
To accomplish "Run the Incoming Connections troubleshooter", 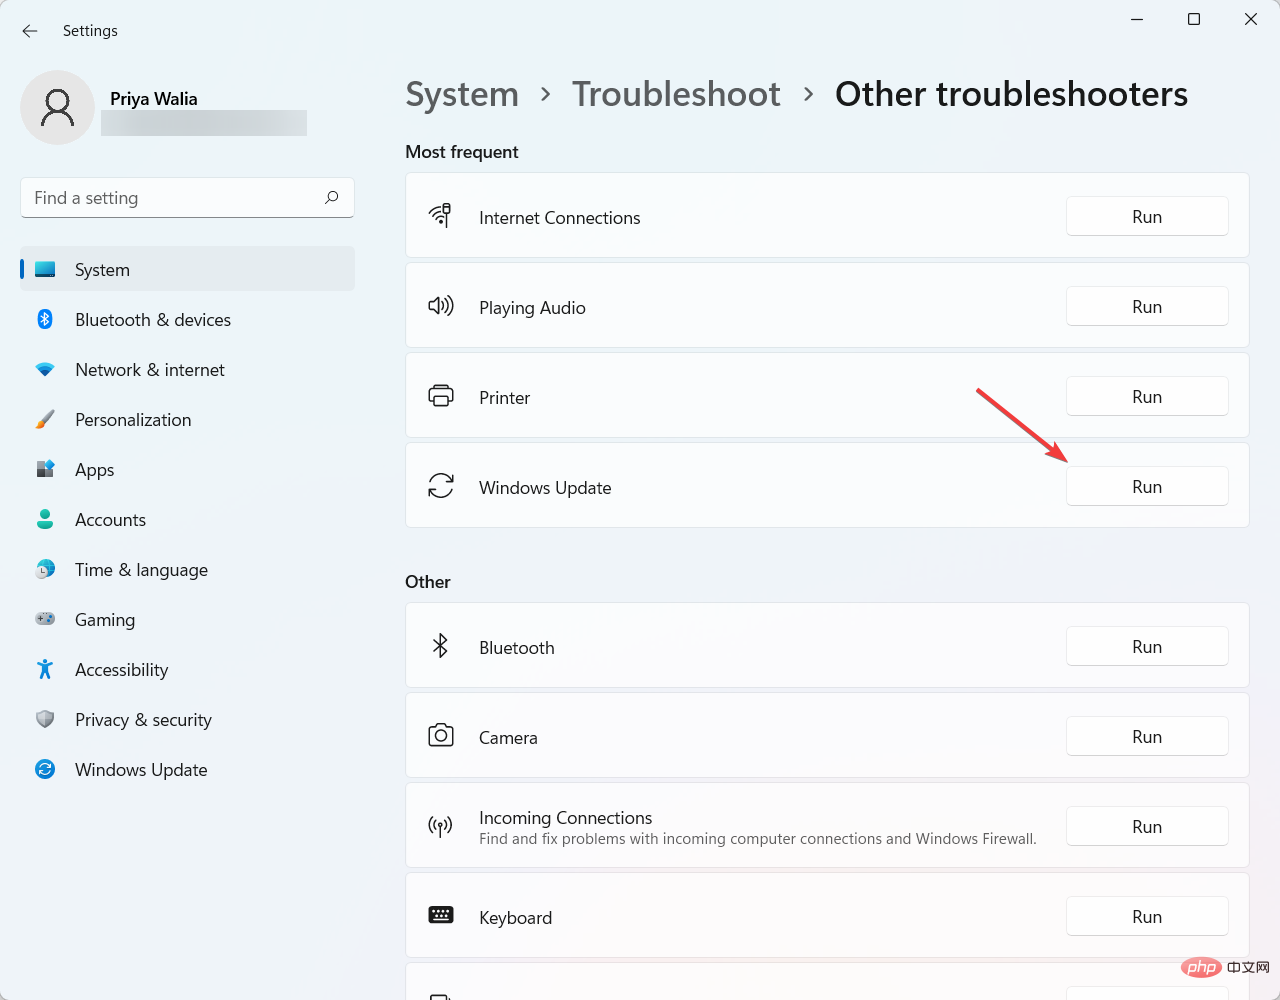I will tap(1147, 826).
